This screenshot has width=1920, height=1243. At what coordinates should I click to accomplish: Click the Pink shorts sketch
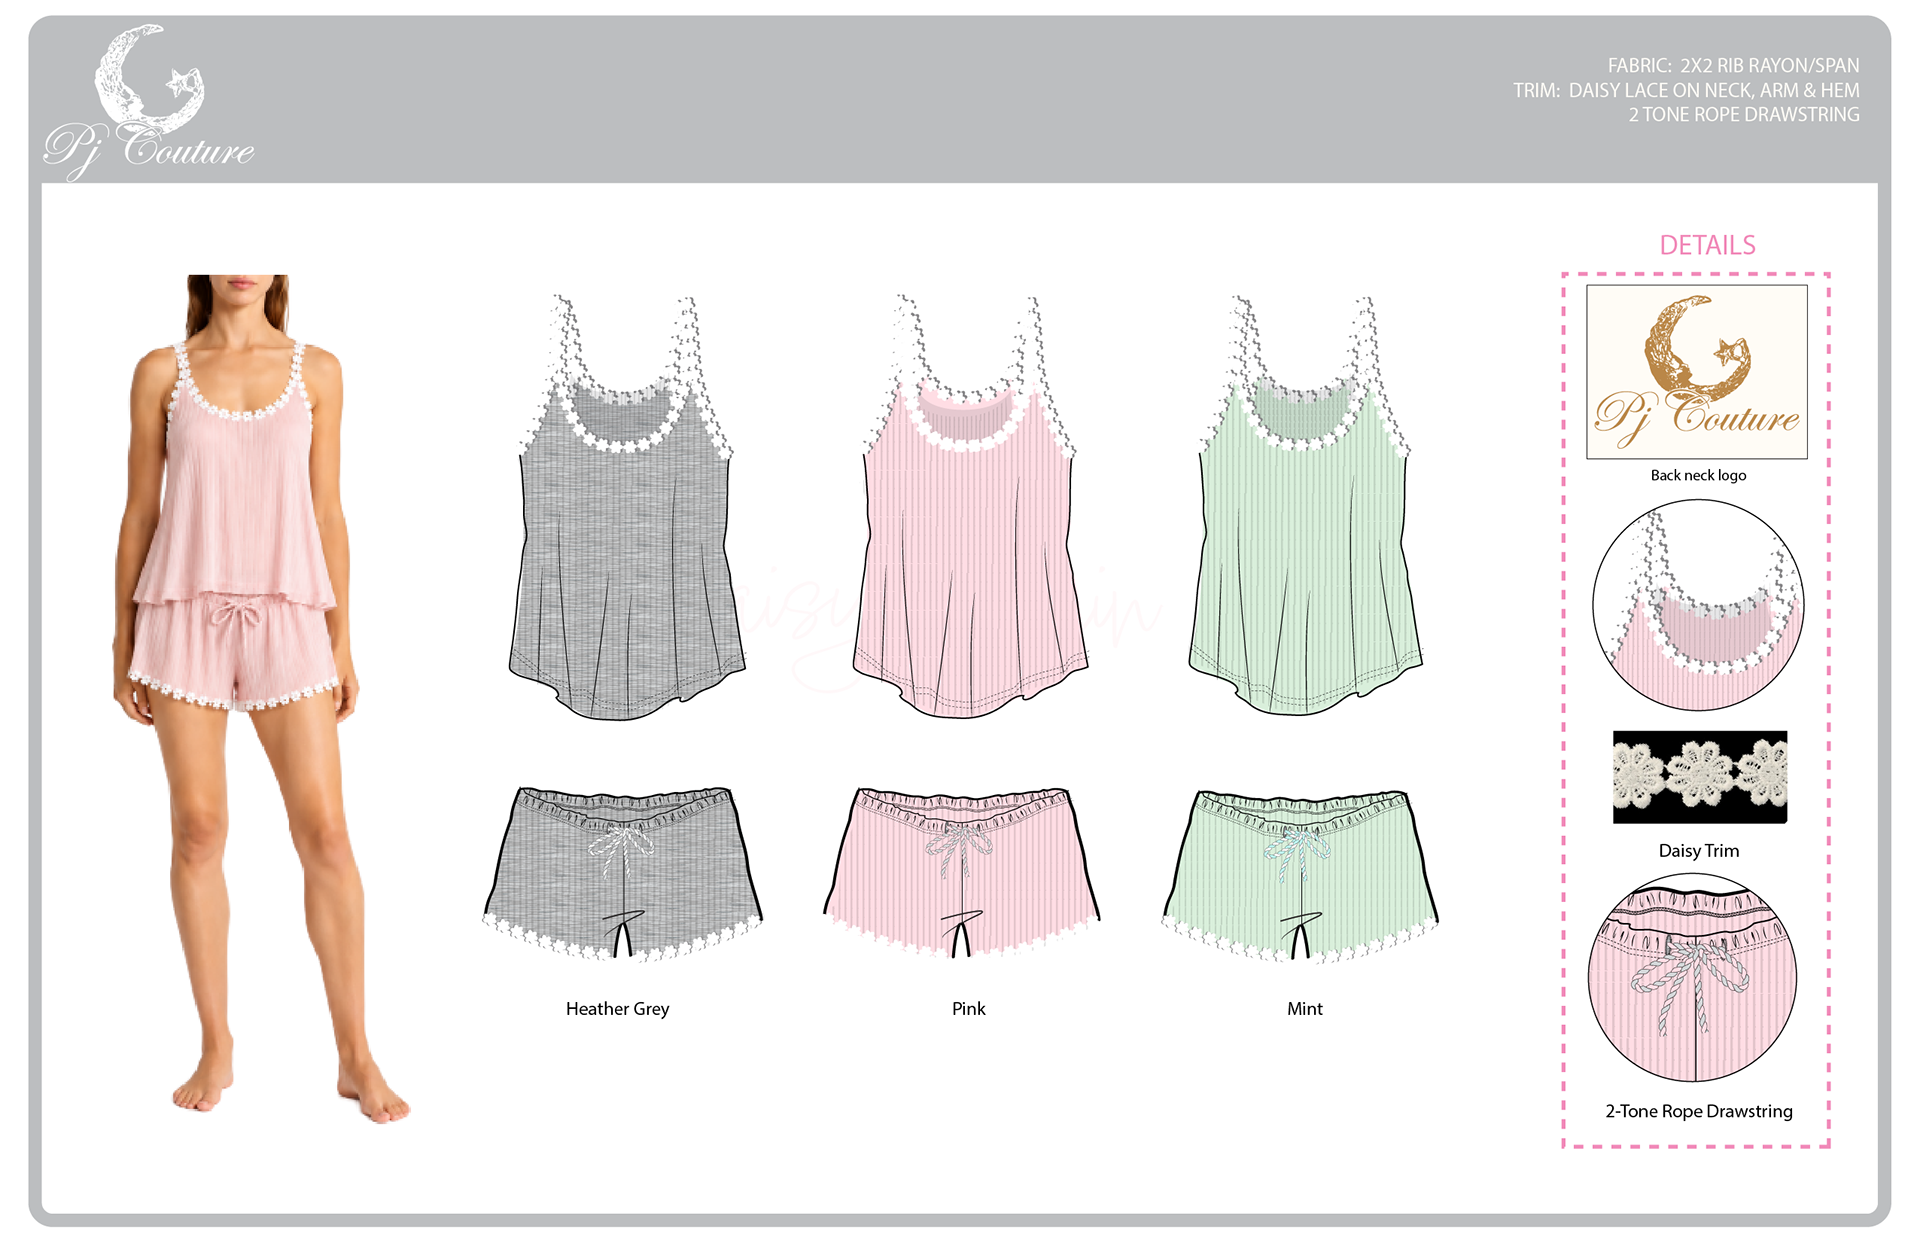click(x=962, y=874)
